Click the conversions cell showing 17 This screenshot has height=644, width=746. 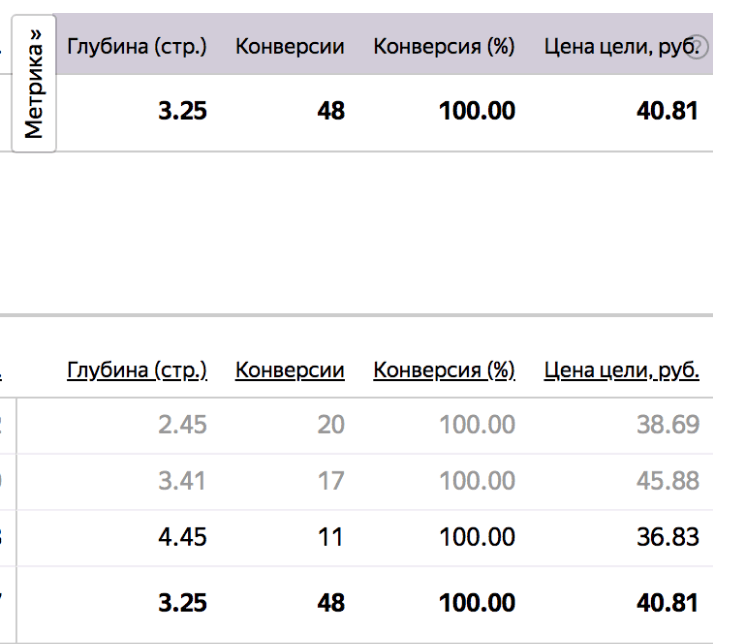(x=331, y=481)
